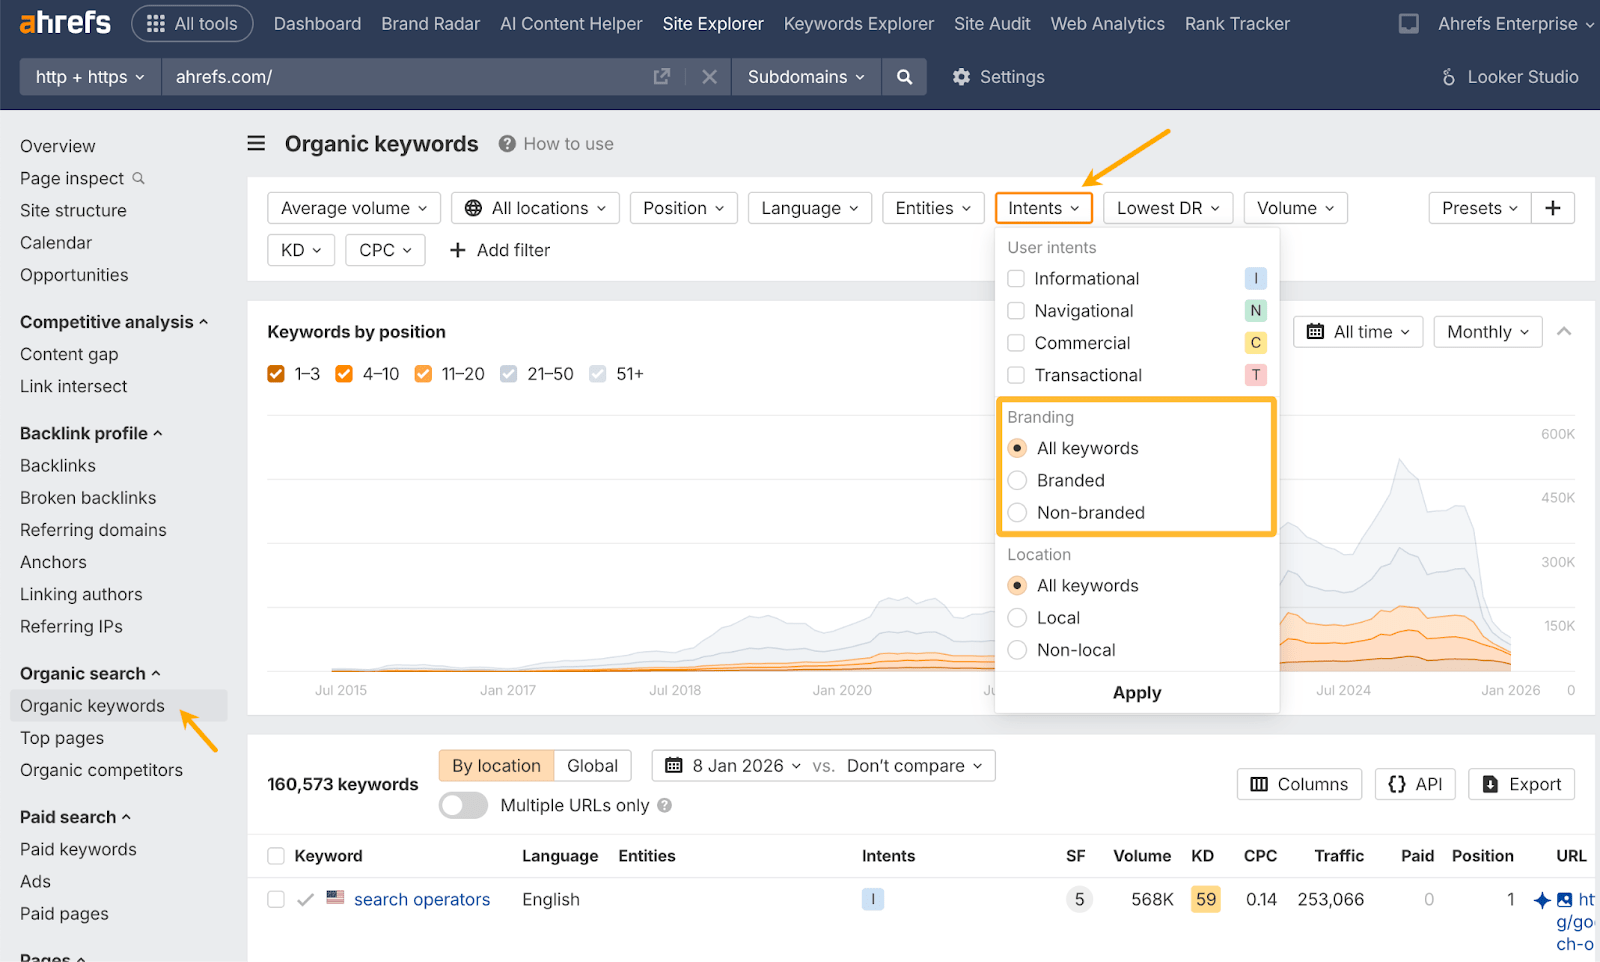Image resolution: width=1600 pixels, height=962 pixels.
Task: Export the keyword list
Action: pyautogui.click(x=1520, y=784)
